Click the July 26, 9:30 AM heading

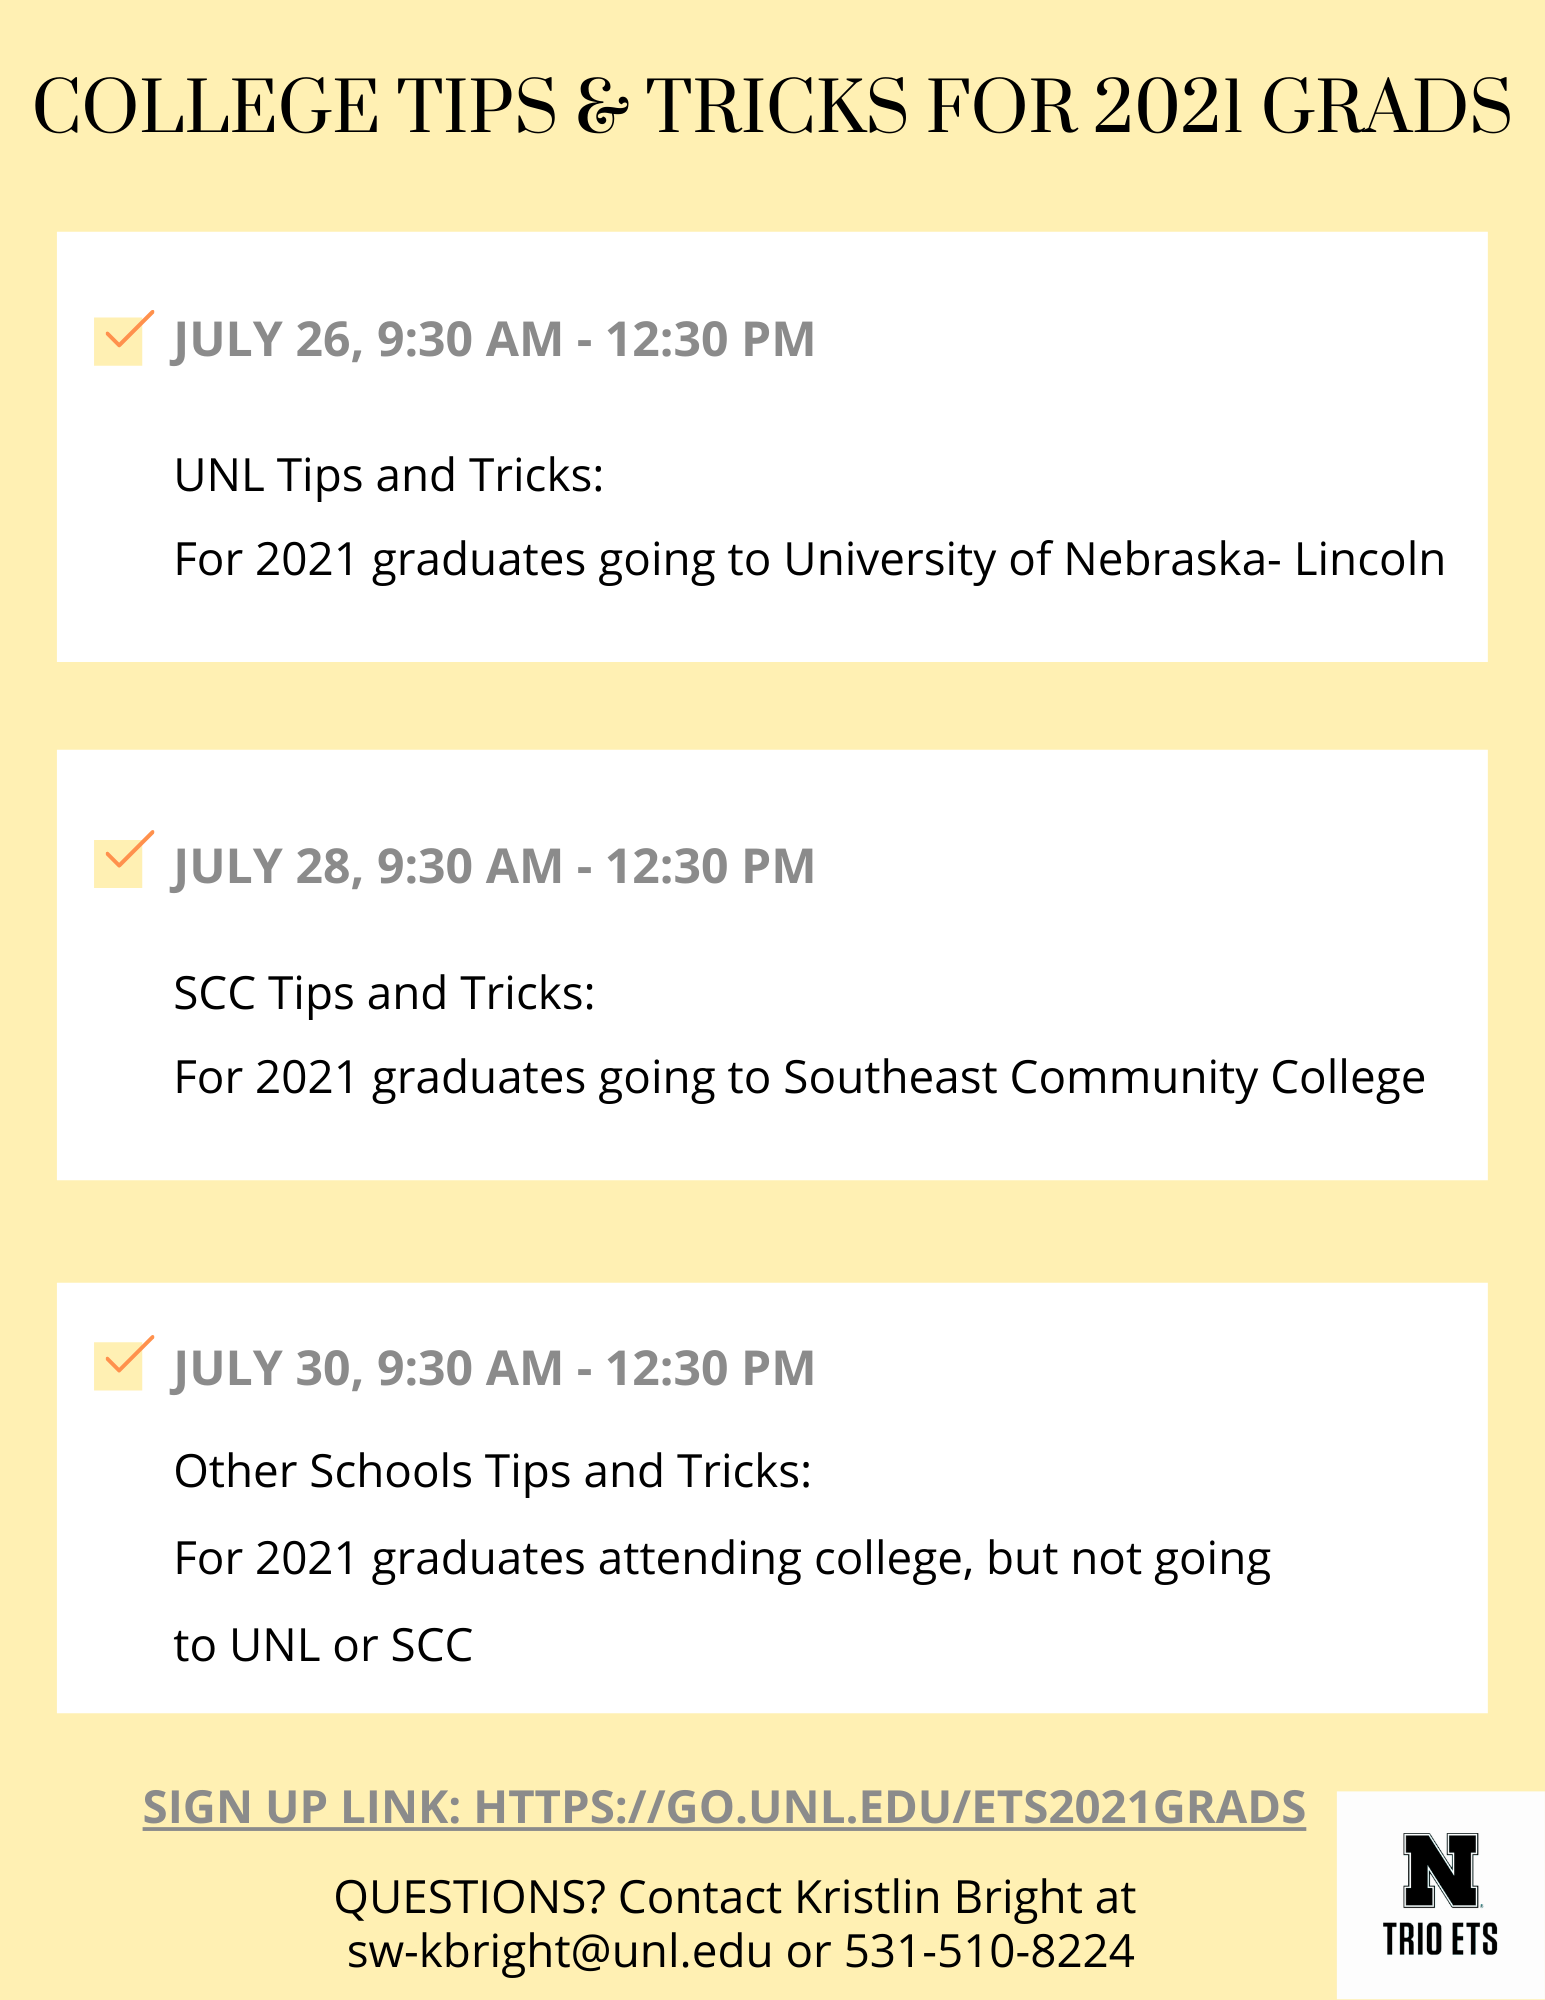pos(494,339)
